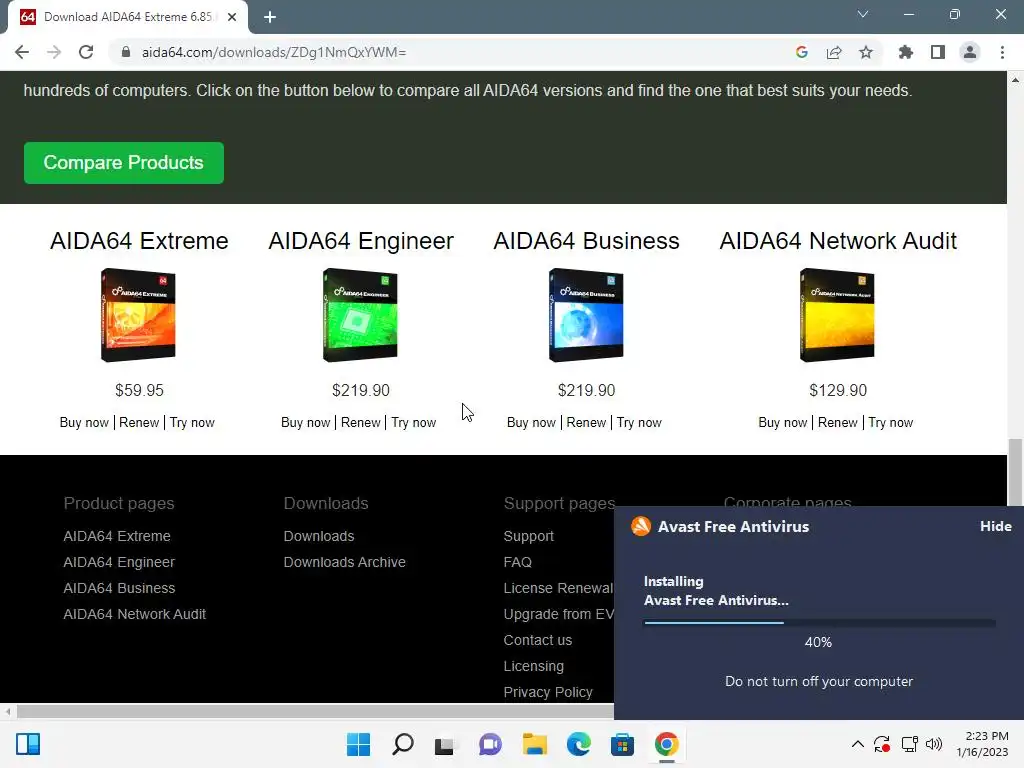Open the volume speaker tray icon

point(934,744)
